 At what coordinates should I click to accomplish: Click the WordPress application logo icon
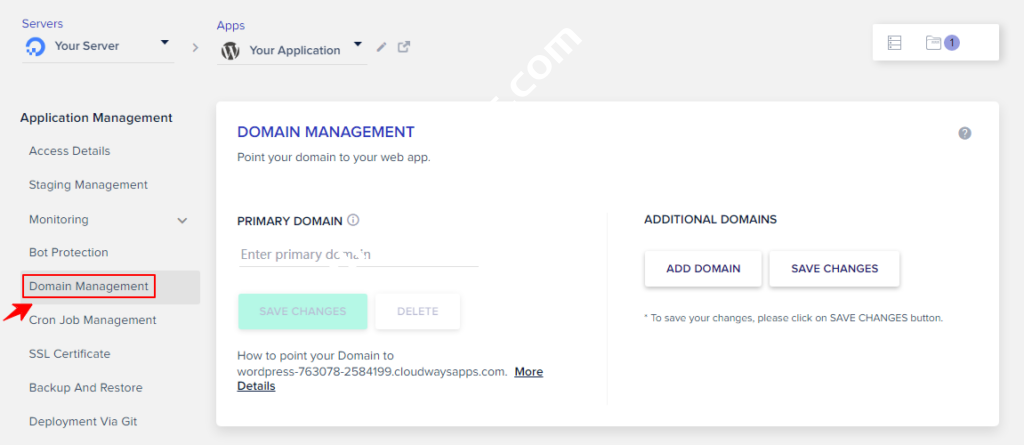click(x=231, y=51)
